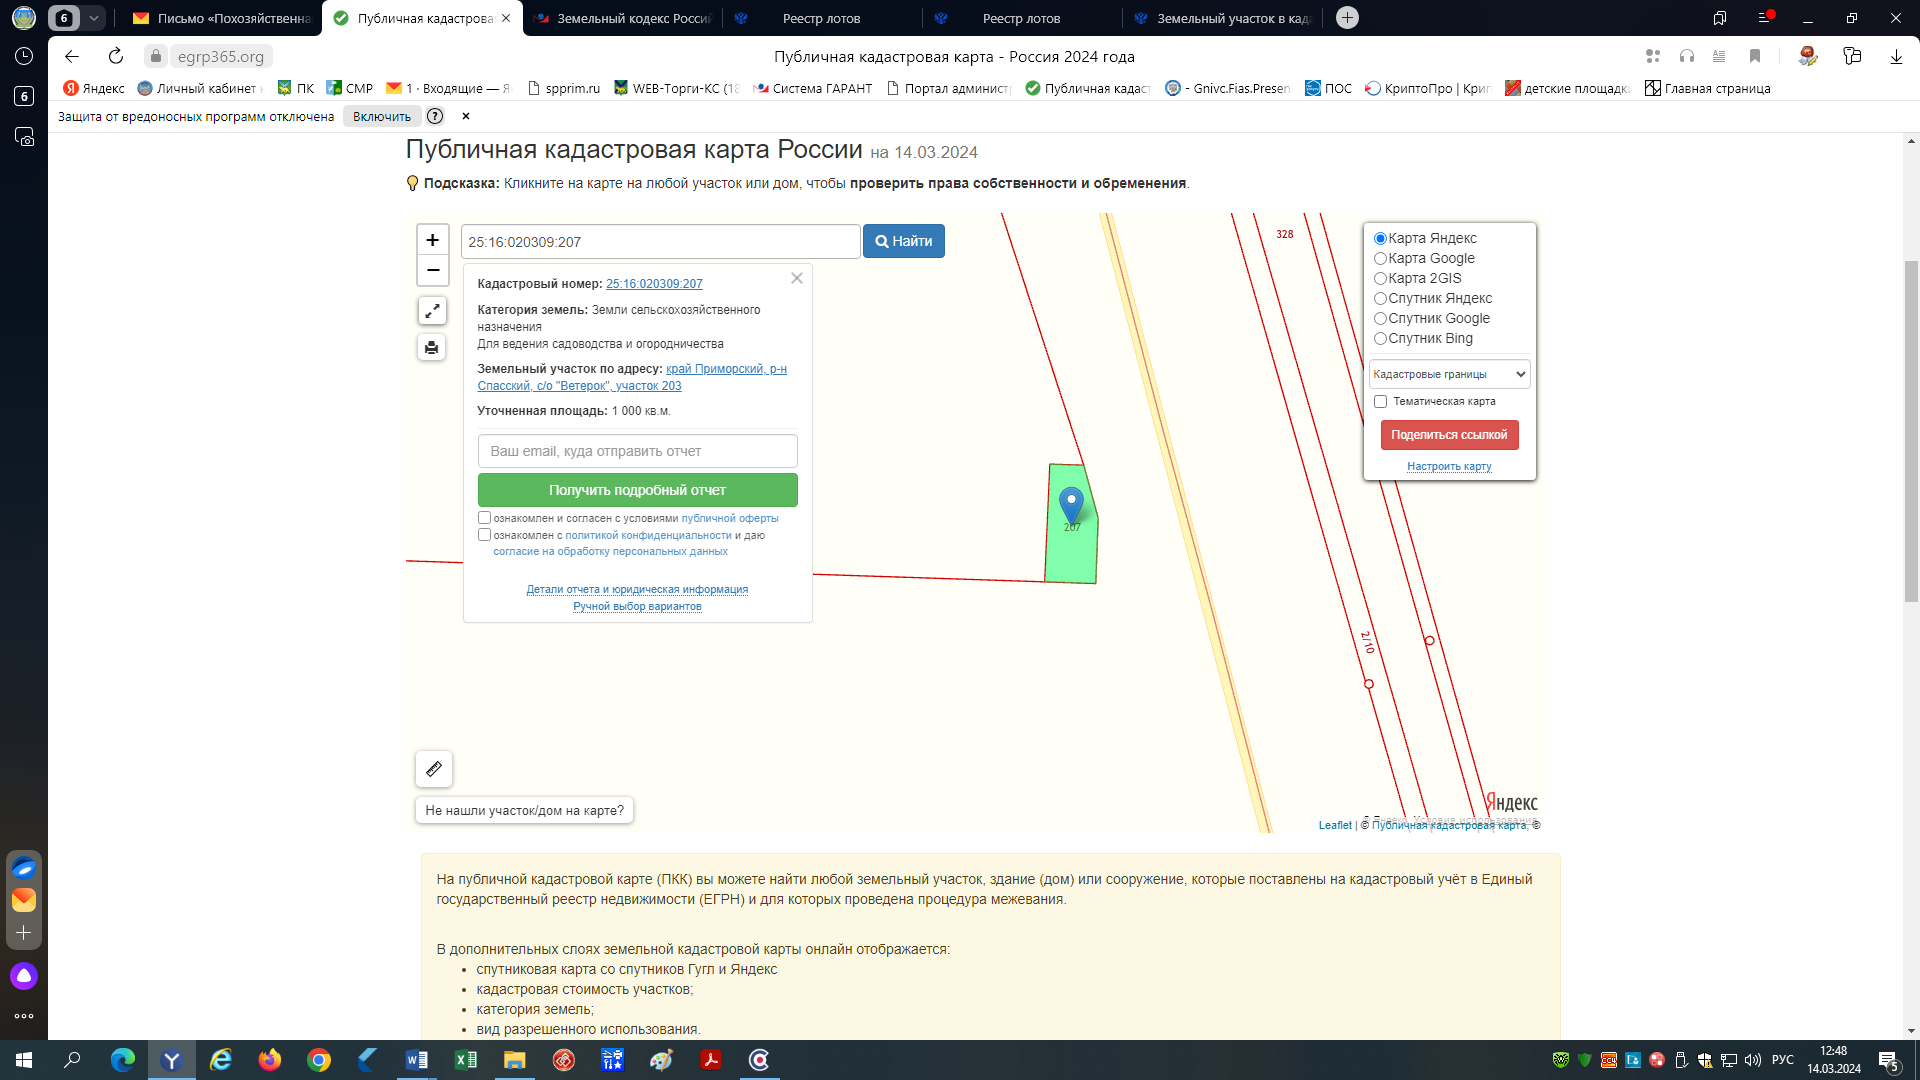Screen dimensions: 1920x1080
Task: Switch to the Земельный кодекс России tab
Action: pos(624,18)
